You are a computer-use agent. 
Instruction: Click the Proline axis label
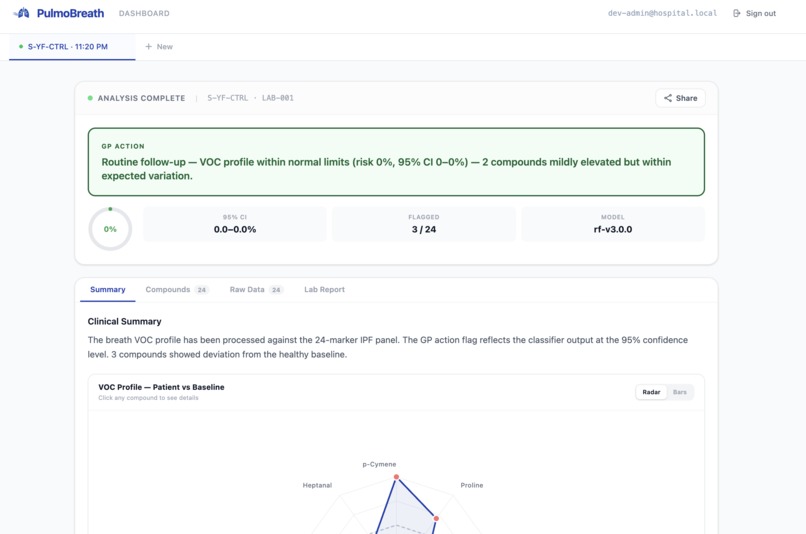[x=471, y=485]
